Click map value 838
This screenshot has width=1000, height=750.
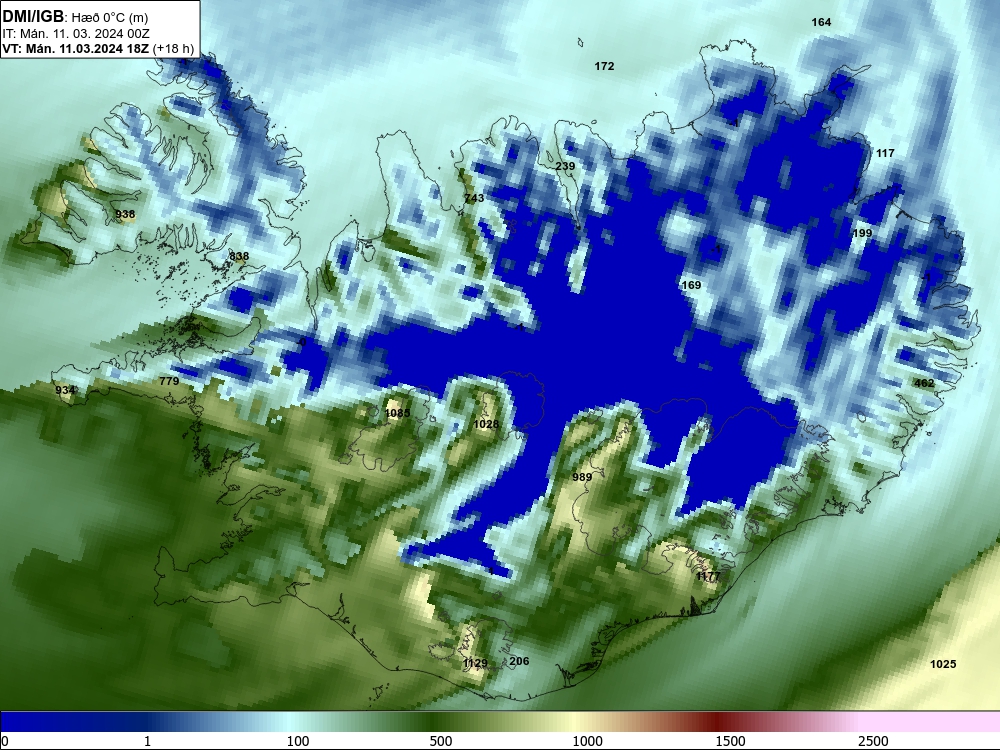click(x=239, y=256)
